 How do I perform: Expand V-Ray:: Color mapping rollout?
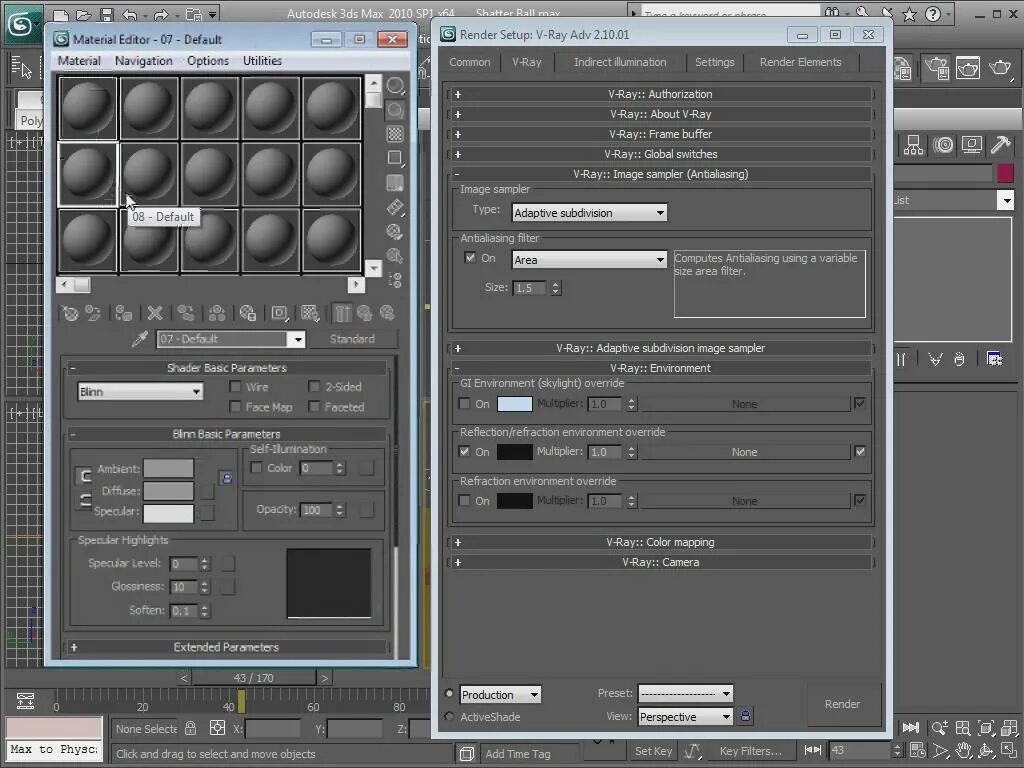tap(660, 542)
